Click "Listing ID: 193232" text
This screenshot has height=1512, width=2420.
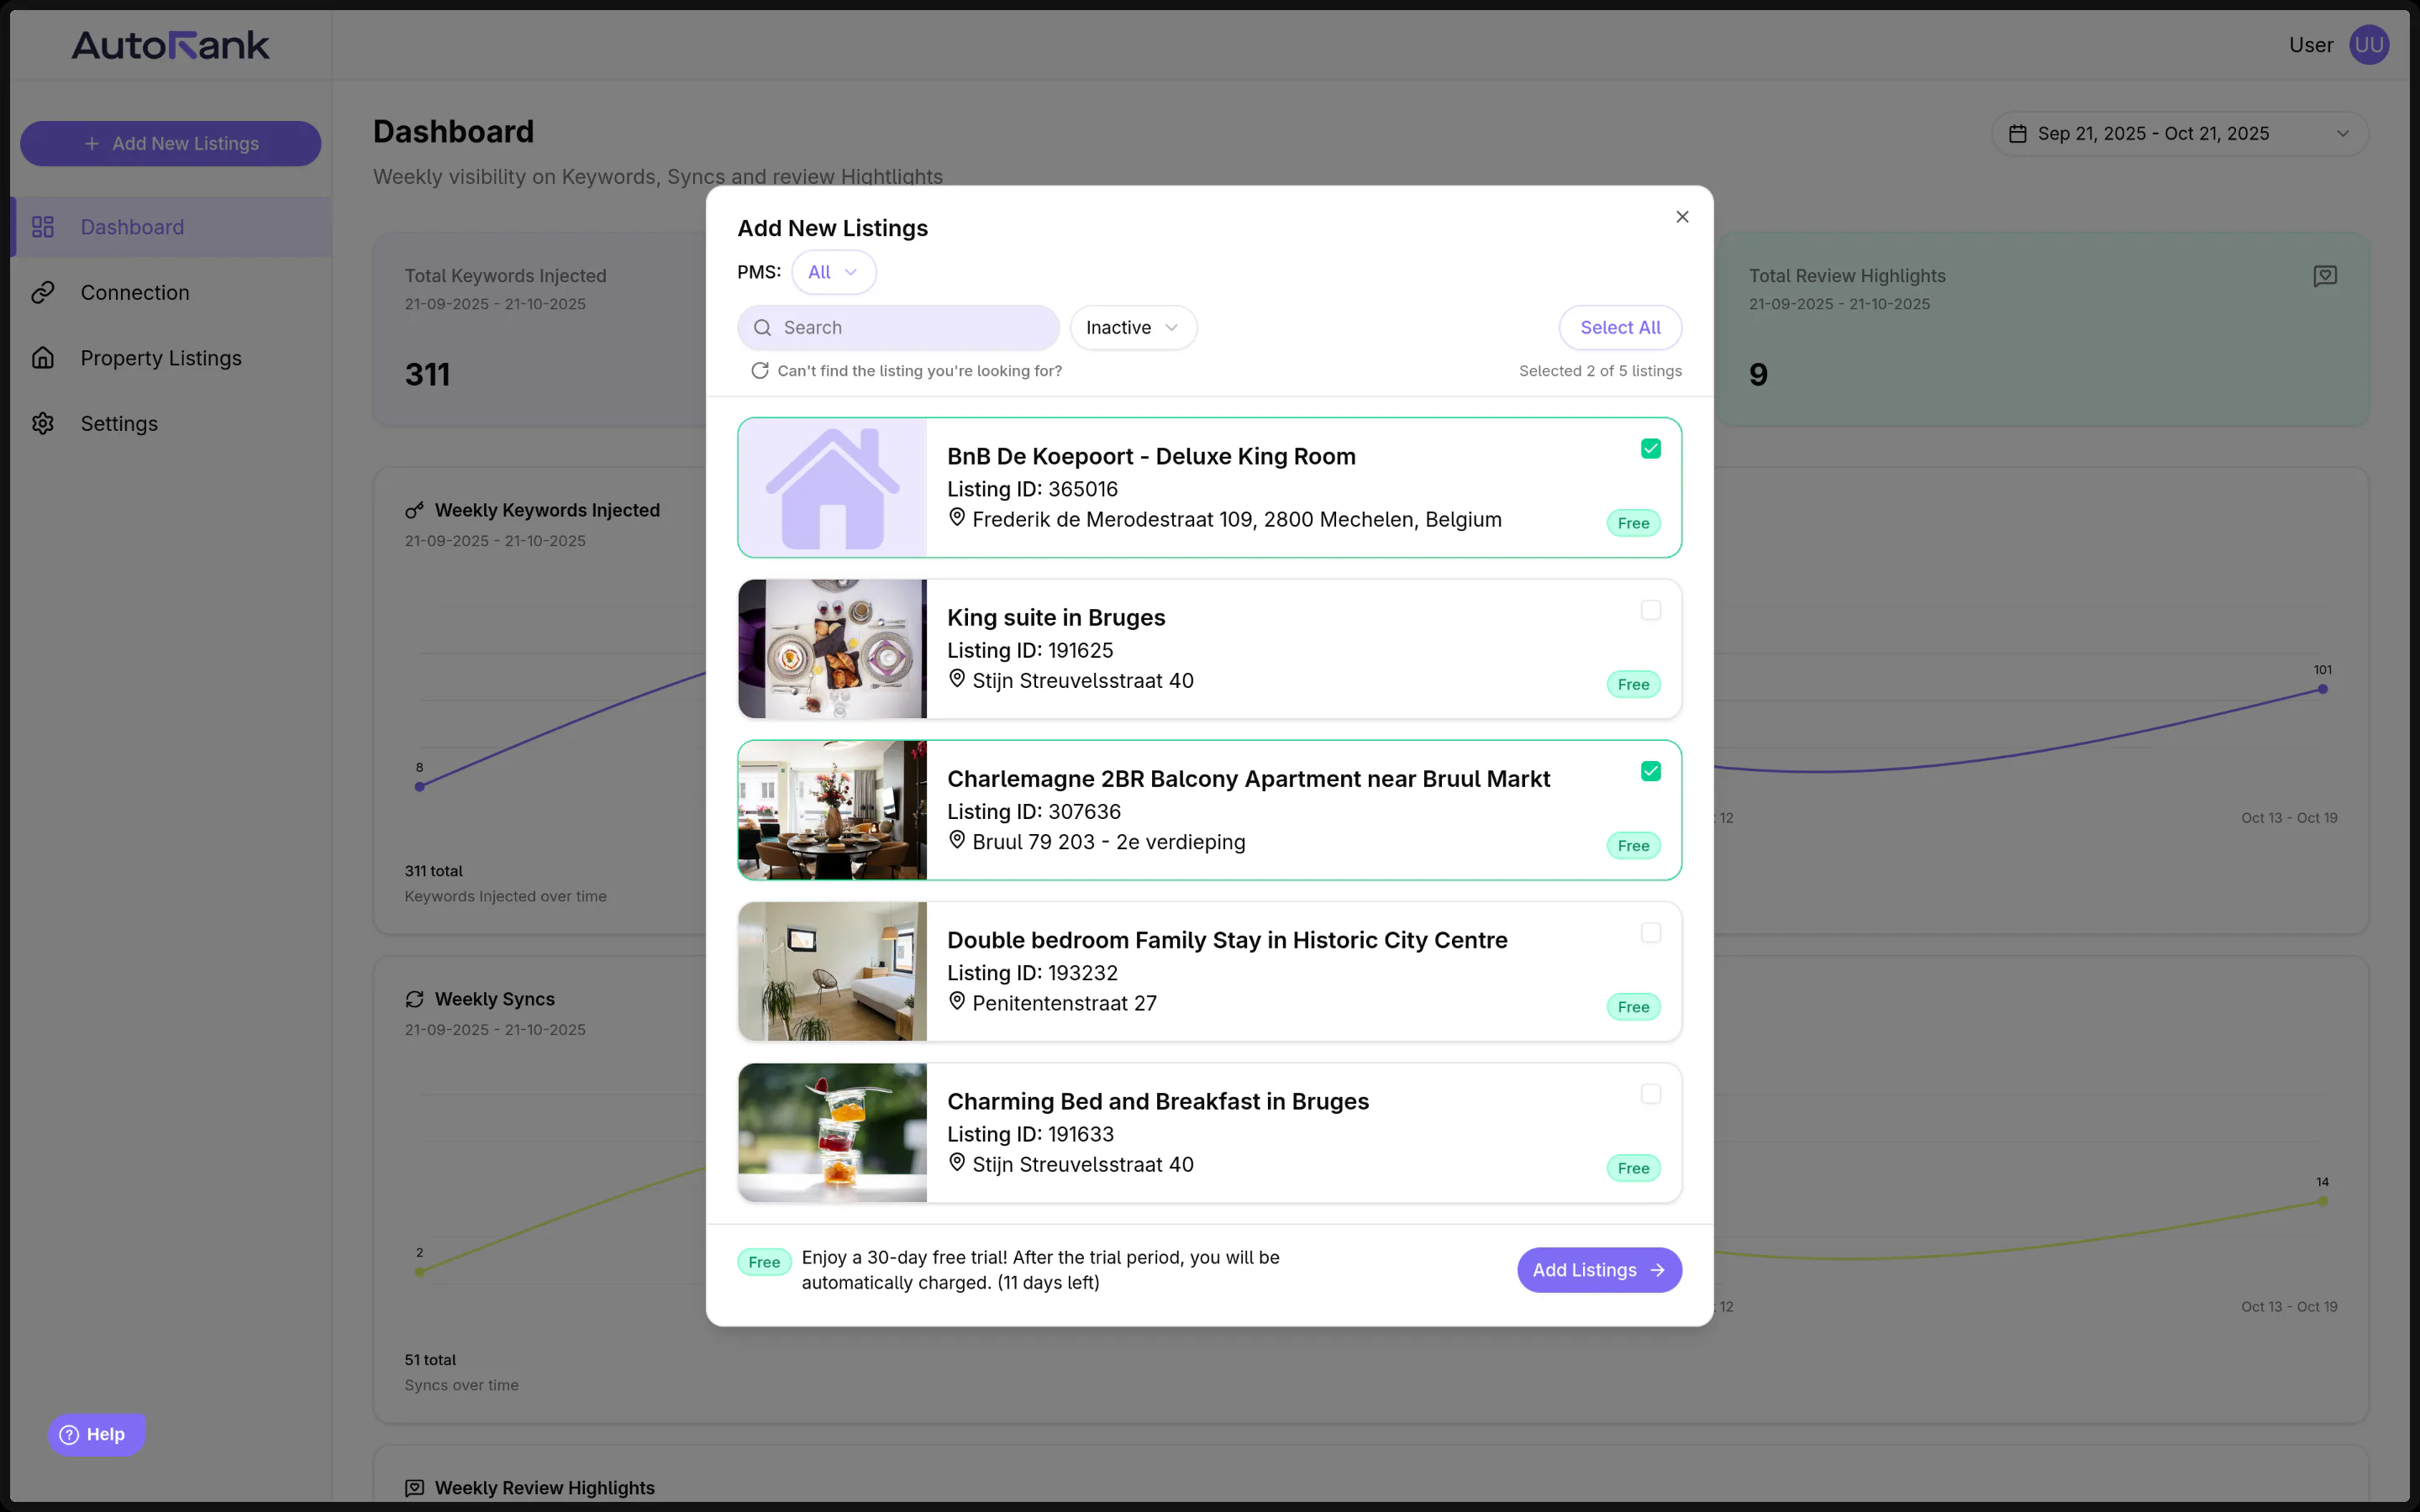pos(1032,973)
